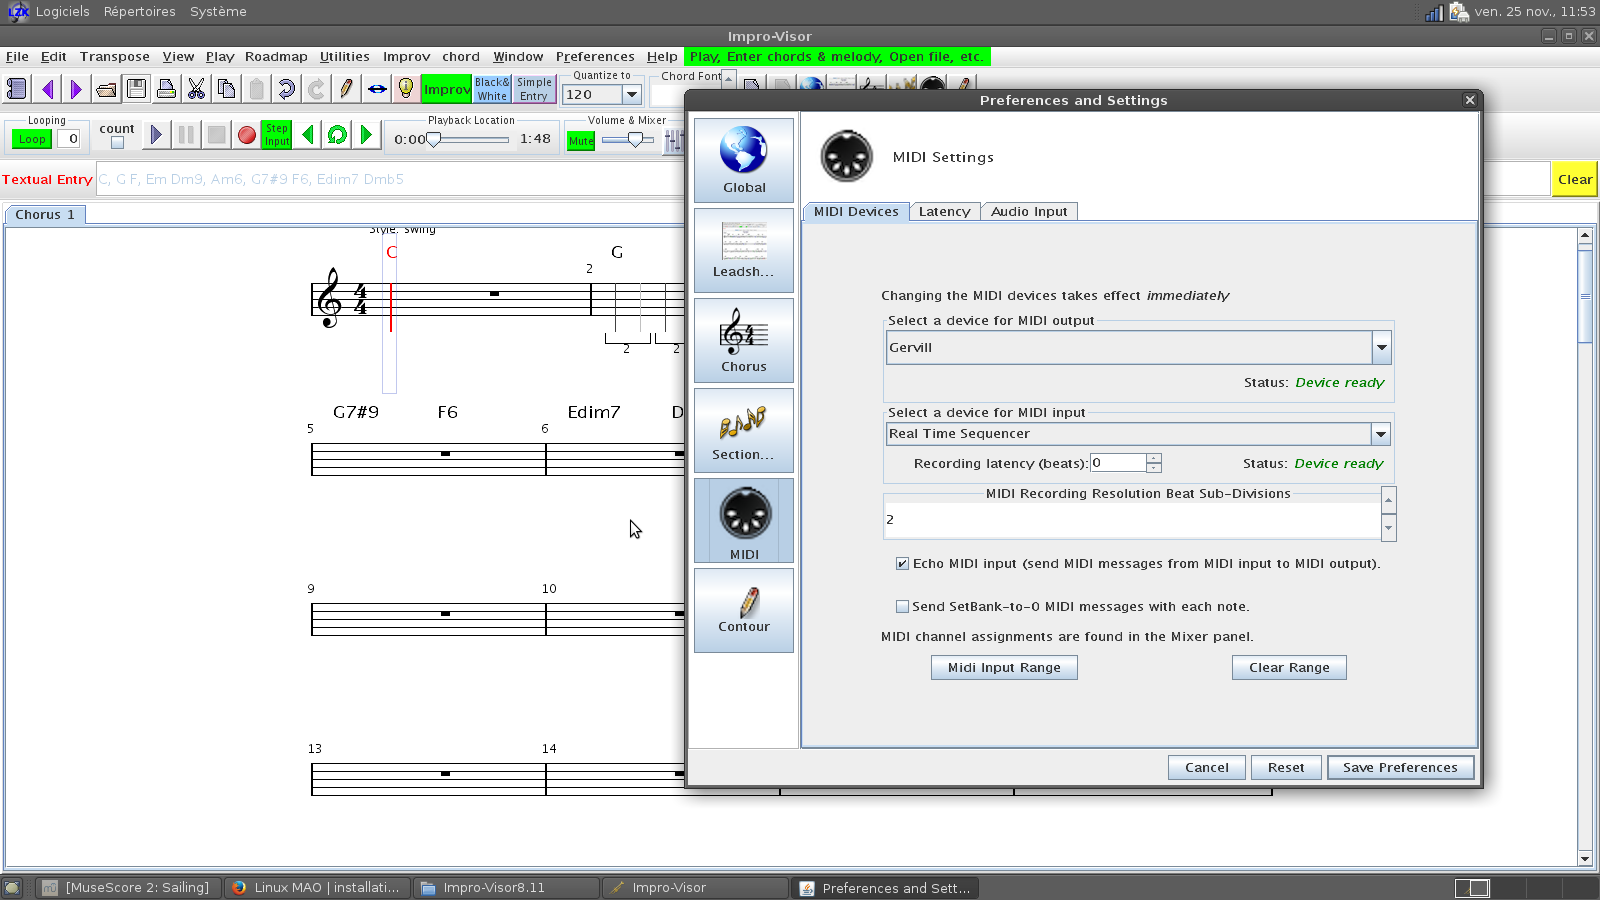Toggle Simple Entry mode

click(534, 89)
